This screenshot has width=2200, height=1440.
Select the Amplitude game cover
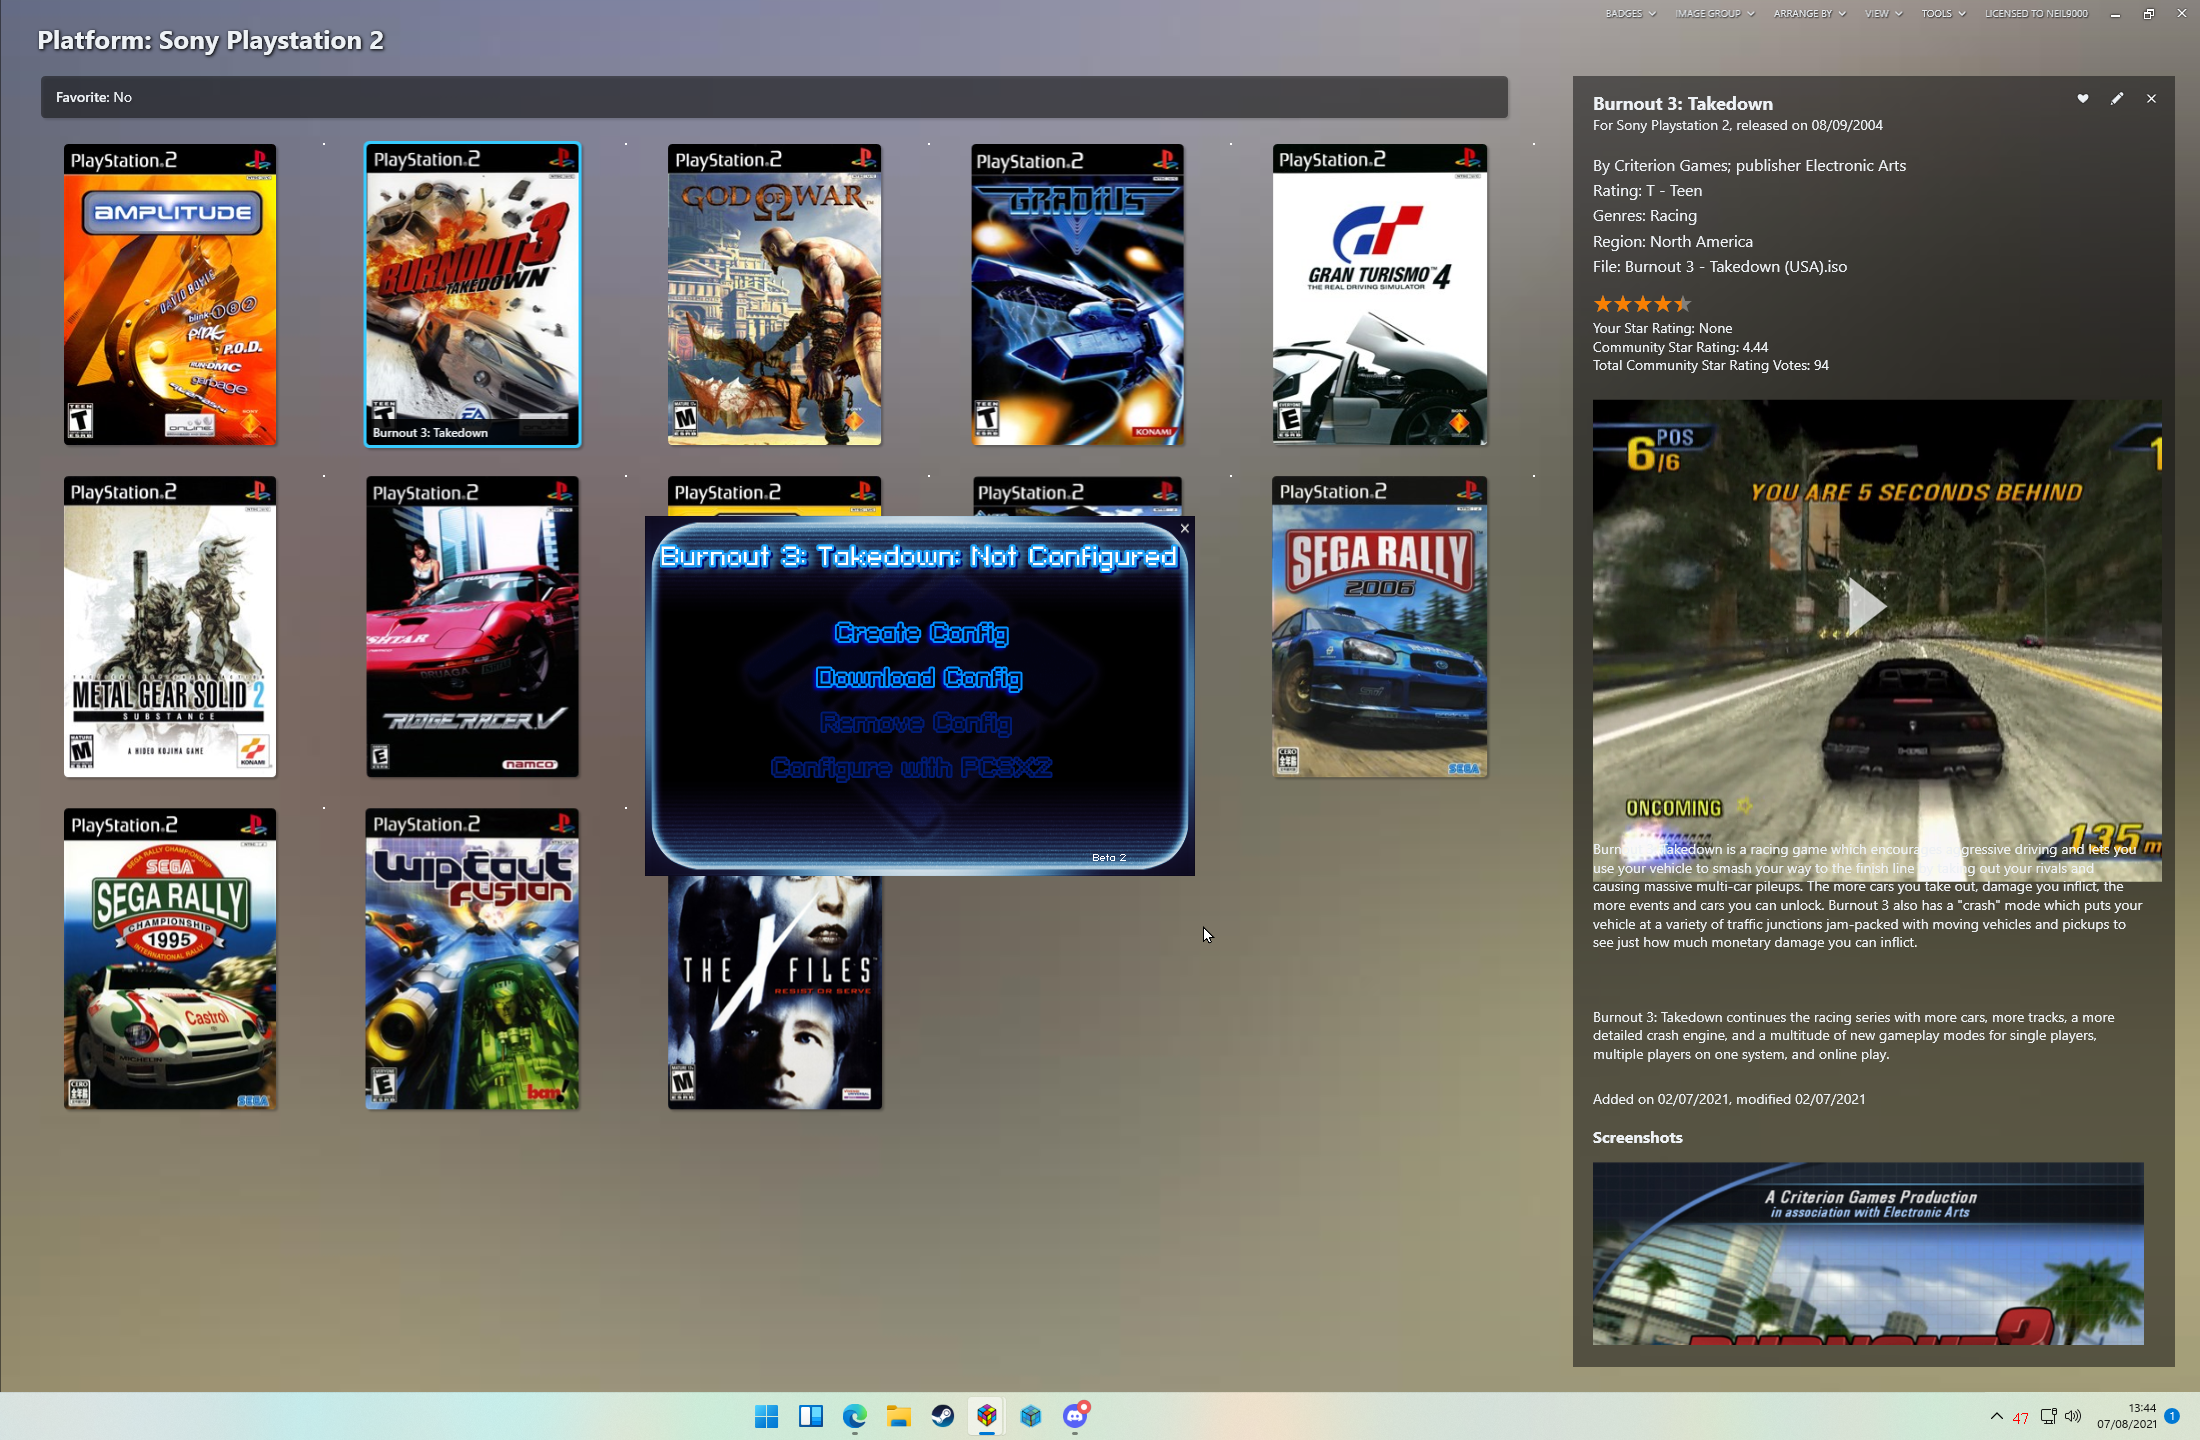(170, 294)
